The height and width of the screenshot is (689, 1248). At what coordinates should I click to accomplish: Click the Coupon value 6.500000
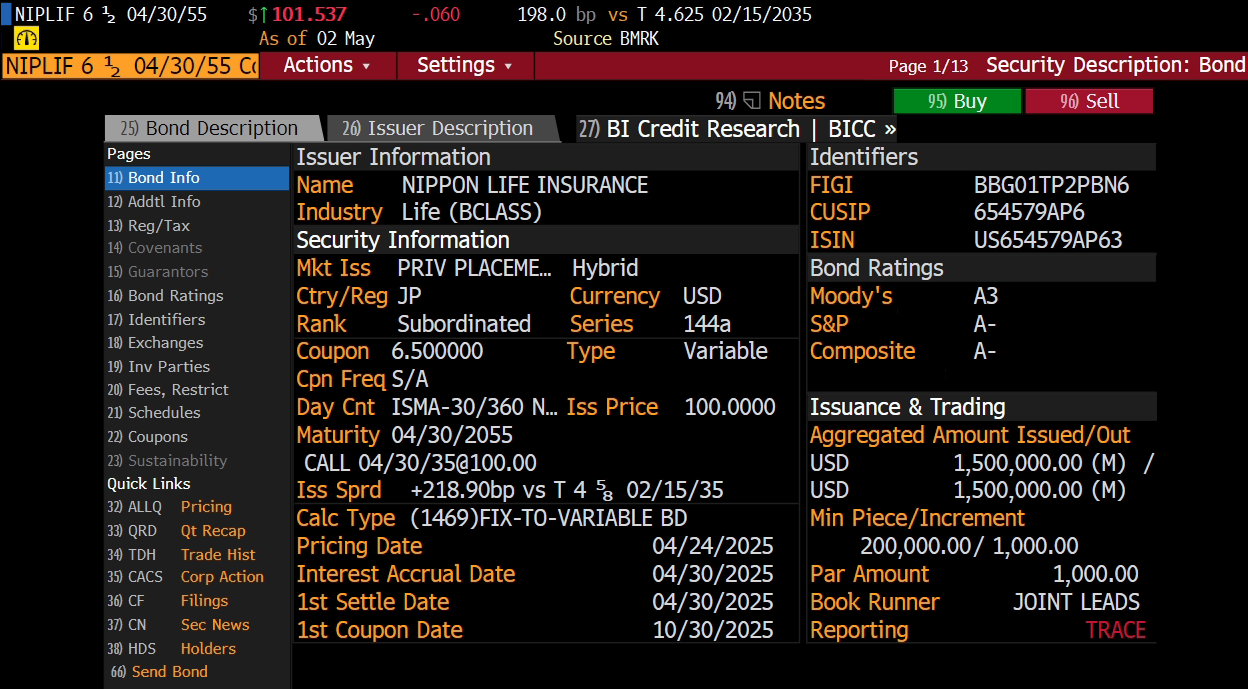437,351
